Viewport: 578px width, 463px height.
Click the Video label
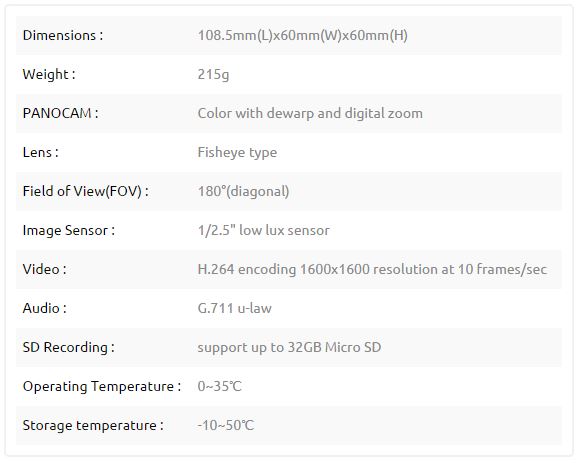pyautogui.click(x=44, y=269)
